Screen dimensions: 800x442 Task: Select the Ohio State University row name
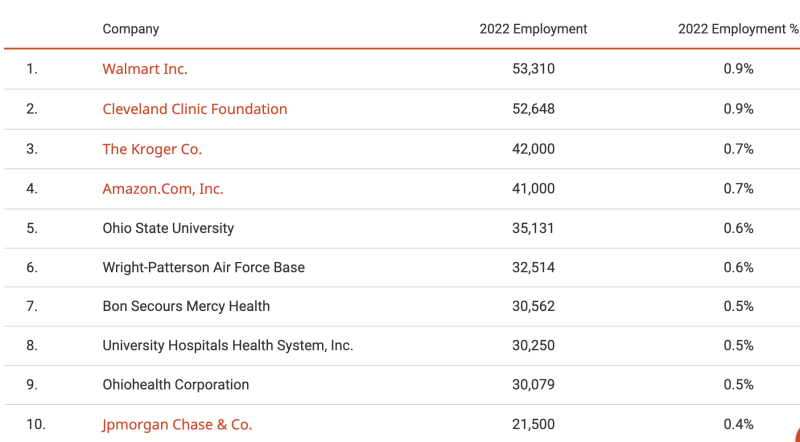tap(168, 228)
